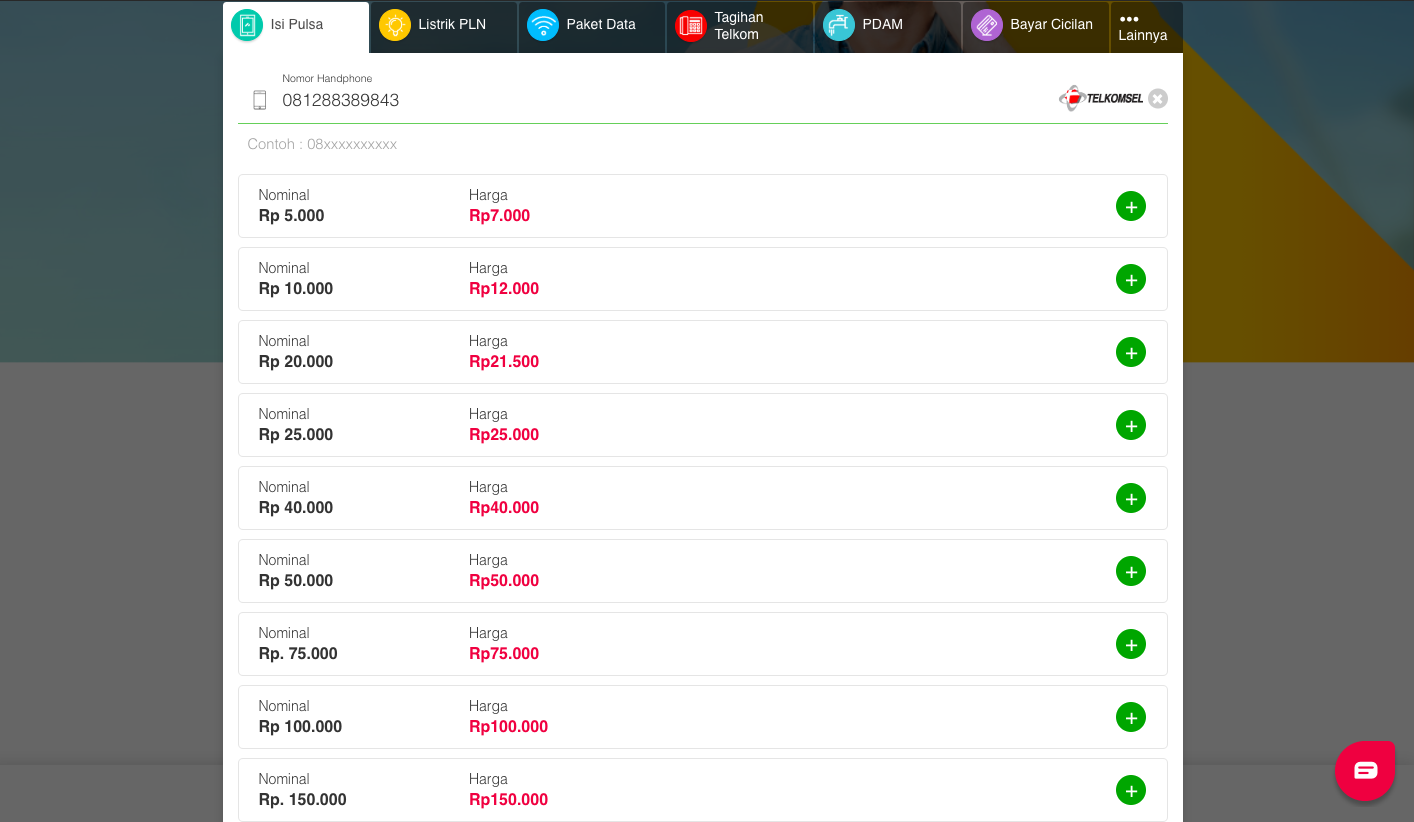Click the Contoh : 08xxxxxxxxxx hint text
The height and width of the screenshot is (822, 1414).
[322, 144]
